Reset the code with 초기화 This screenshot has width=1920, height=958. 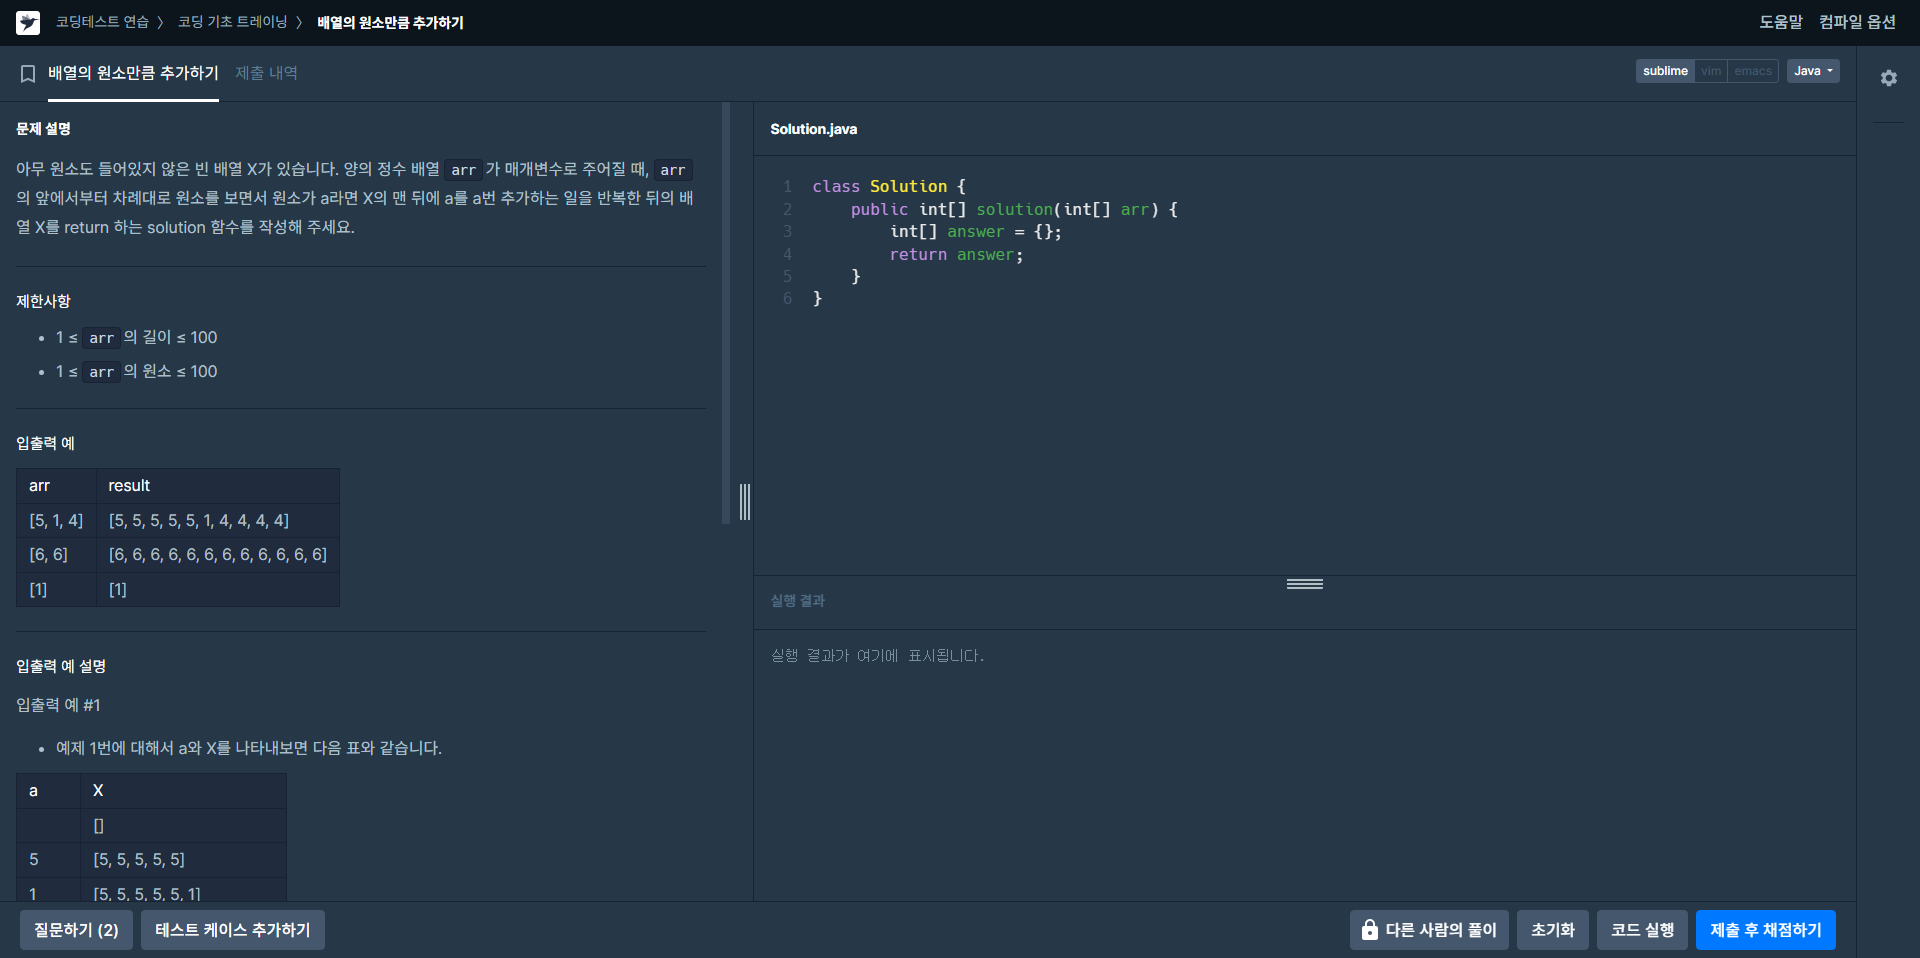coord(1552,930)
